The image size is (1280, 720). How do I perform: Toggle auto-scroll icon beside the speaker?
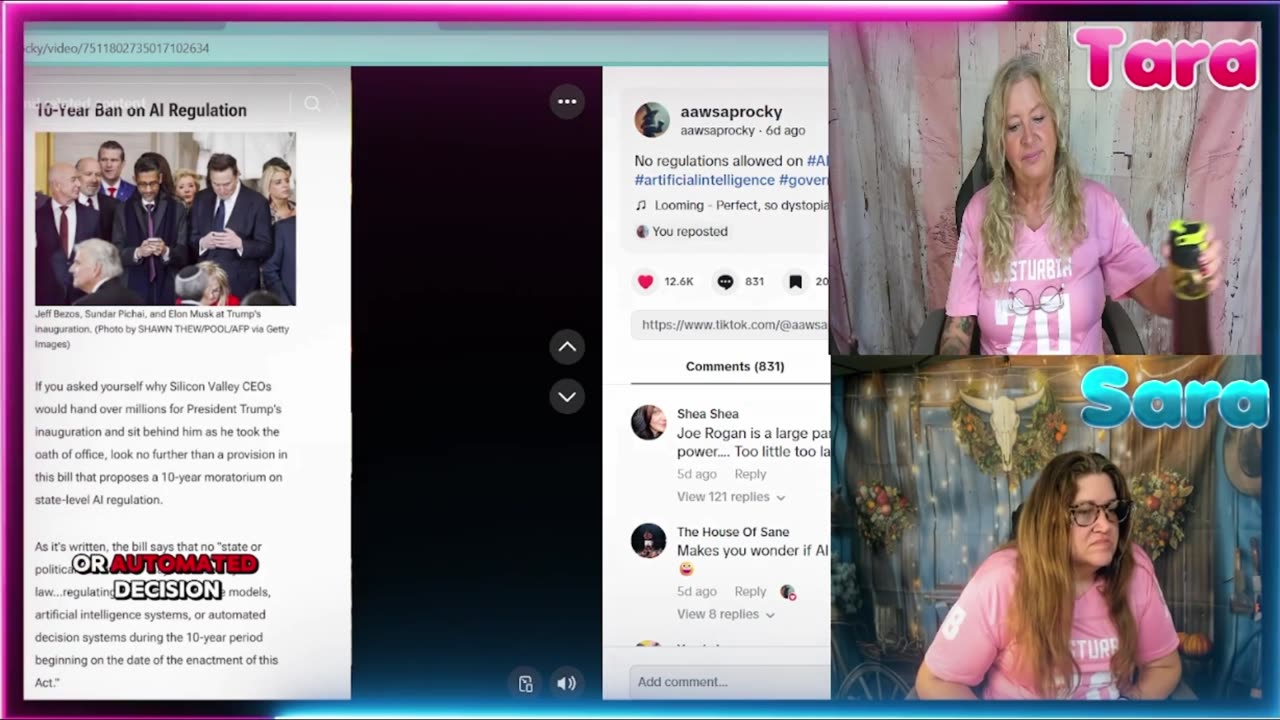[526, 684]
